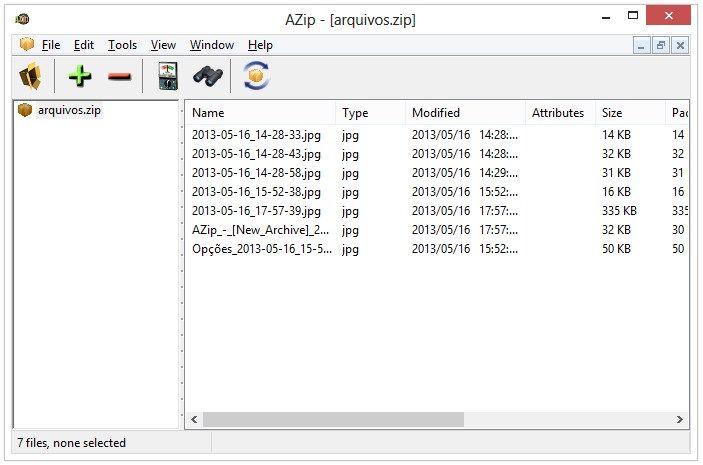Sort by the Name column header

coord(260,113)
